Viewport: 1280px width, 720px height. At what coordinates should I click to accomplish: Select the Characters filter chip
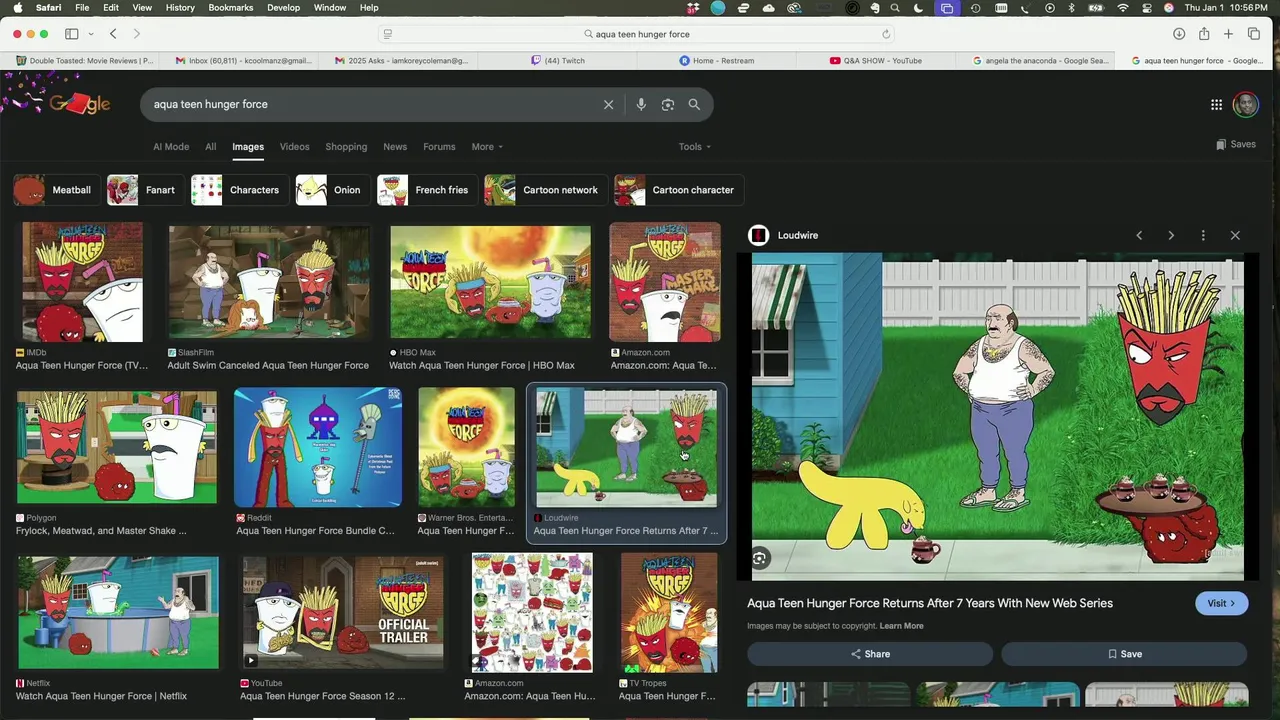[239, 190]
